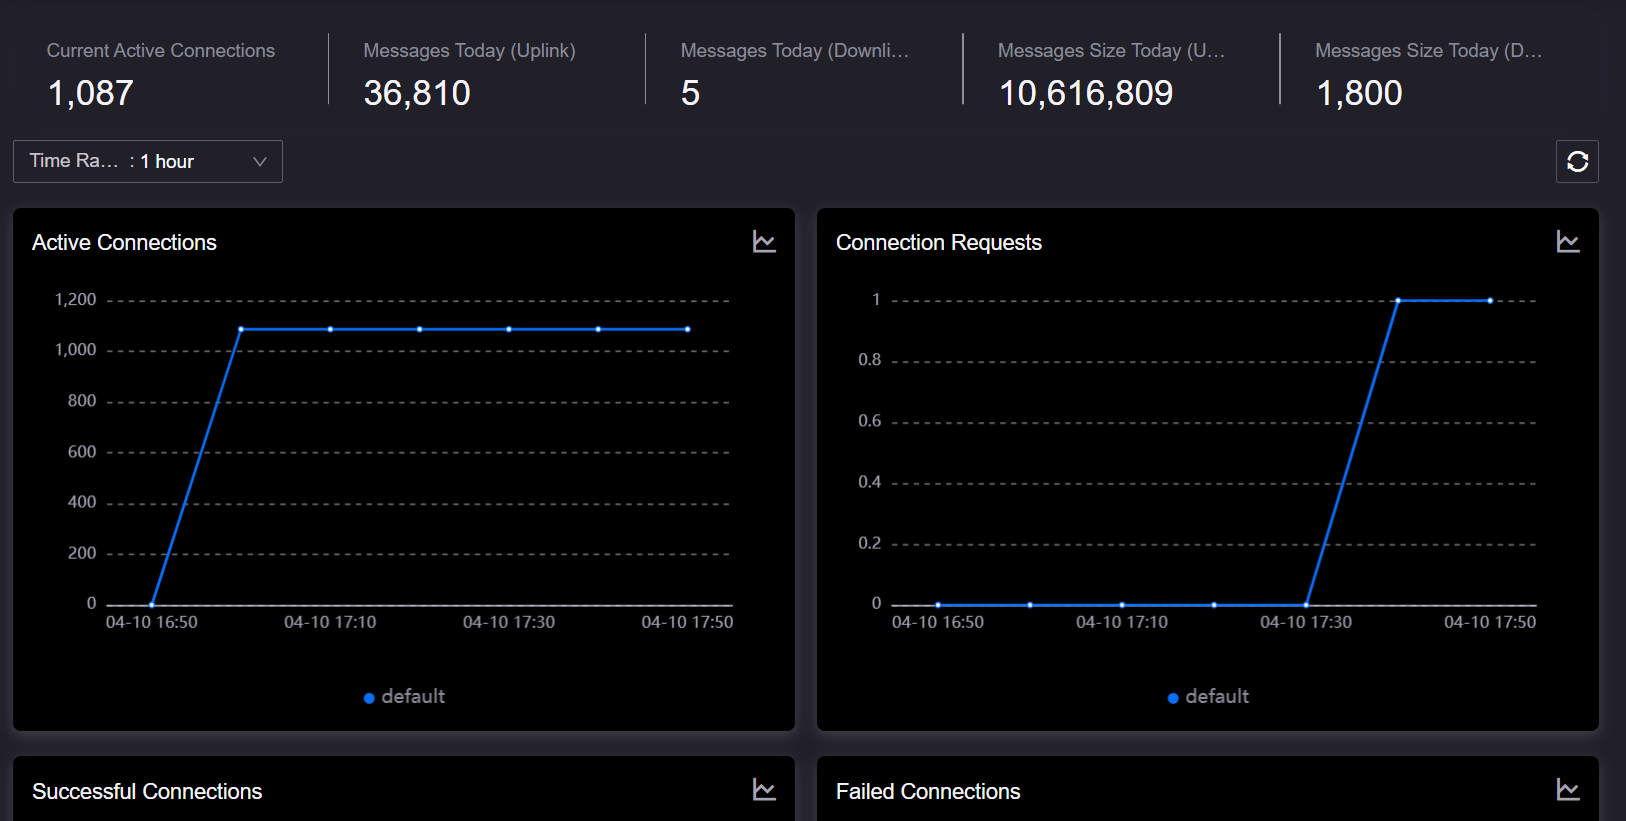Click the chevron arrow in Time Range selector
Viewport: 1626px width, 821px height.
(x=260, y=162)
